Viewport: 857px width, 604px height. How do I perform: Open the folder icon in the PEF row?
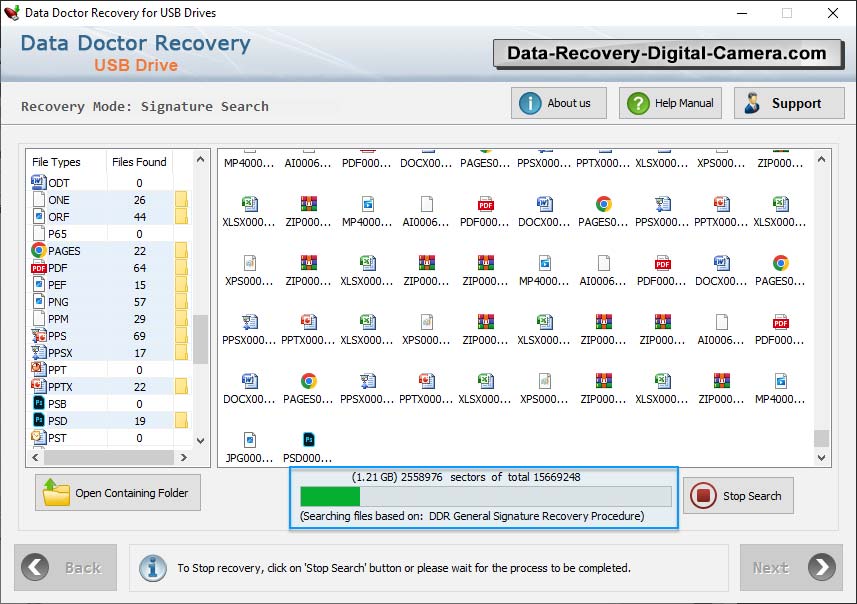click(181, 285)
